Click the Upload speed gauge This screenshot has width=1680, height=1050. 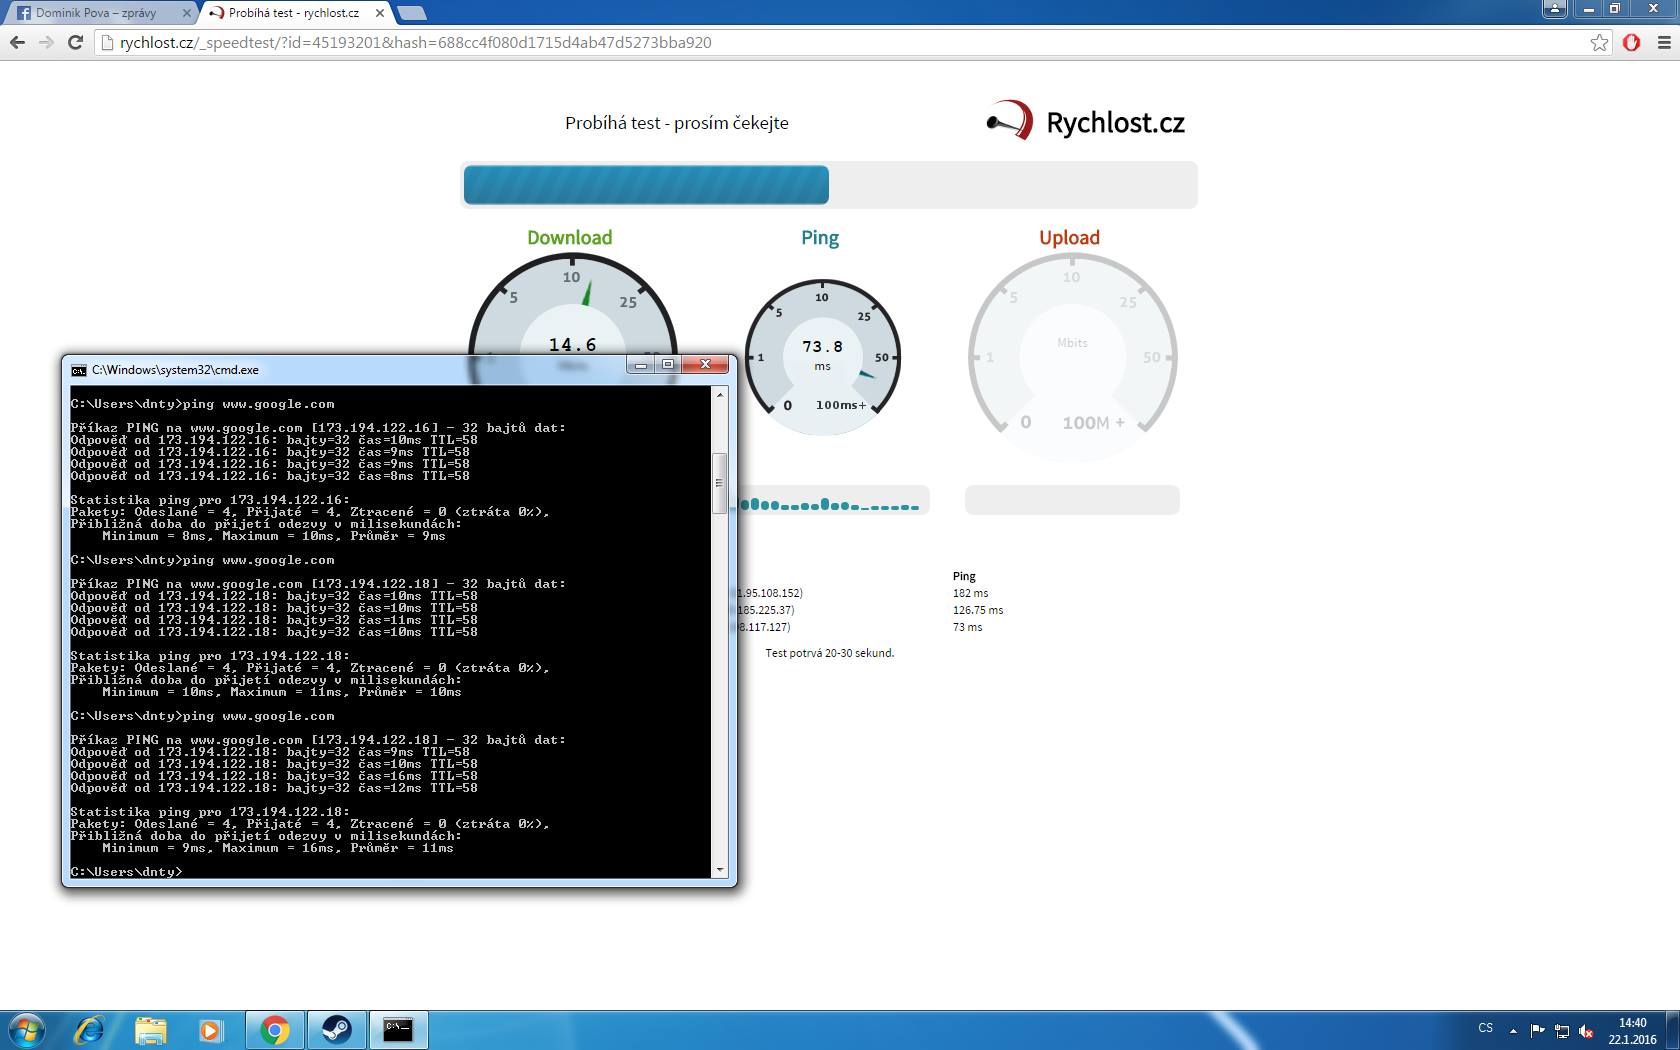[1072, 357]
